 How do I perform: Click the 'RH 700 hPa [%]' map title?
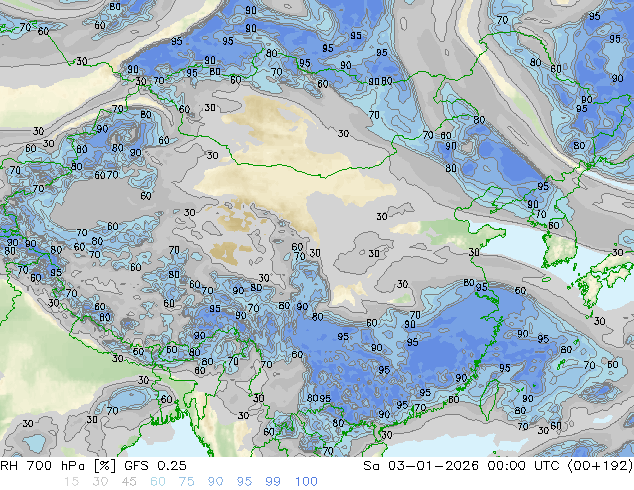coord(59,466)
